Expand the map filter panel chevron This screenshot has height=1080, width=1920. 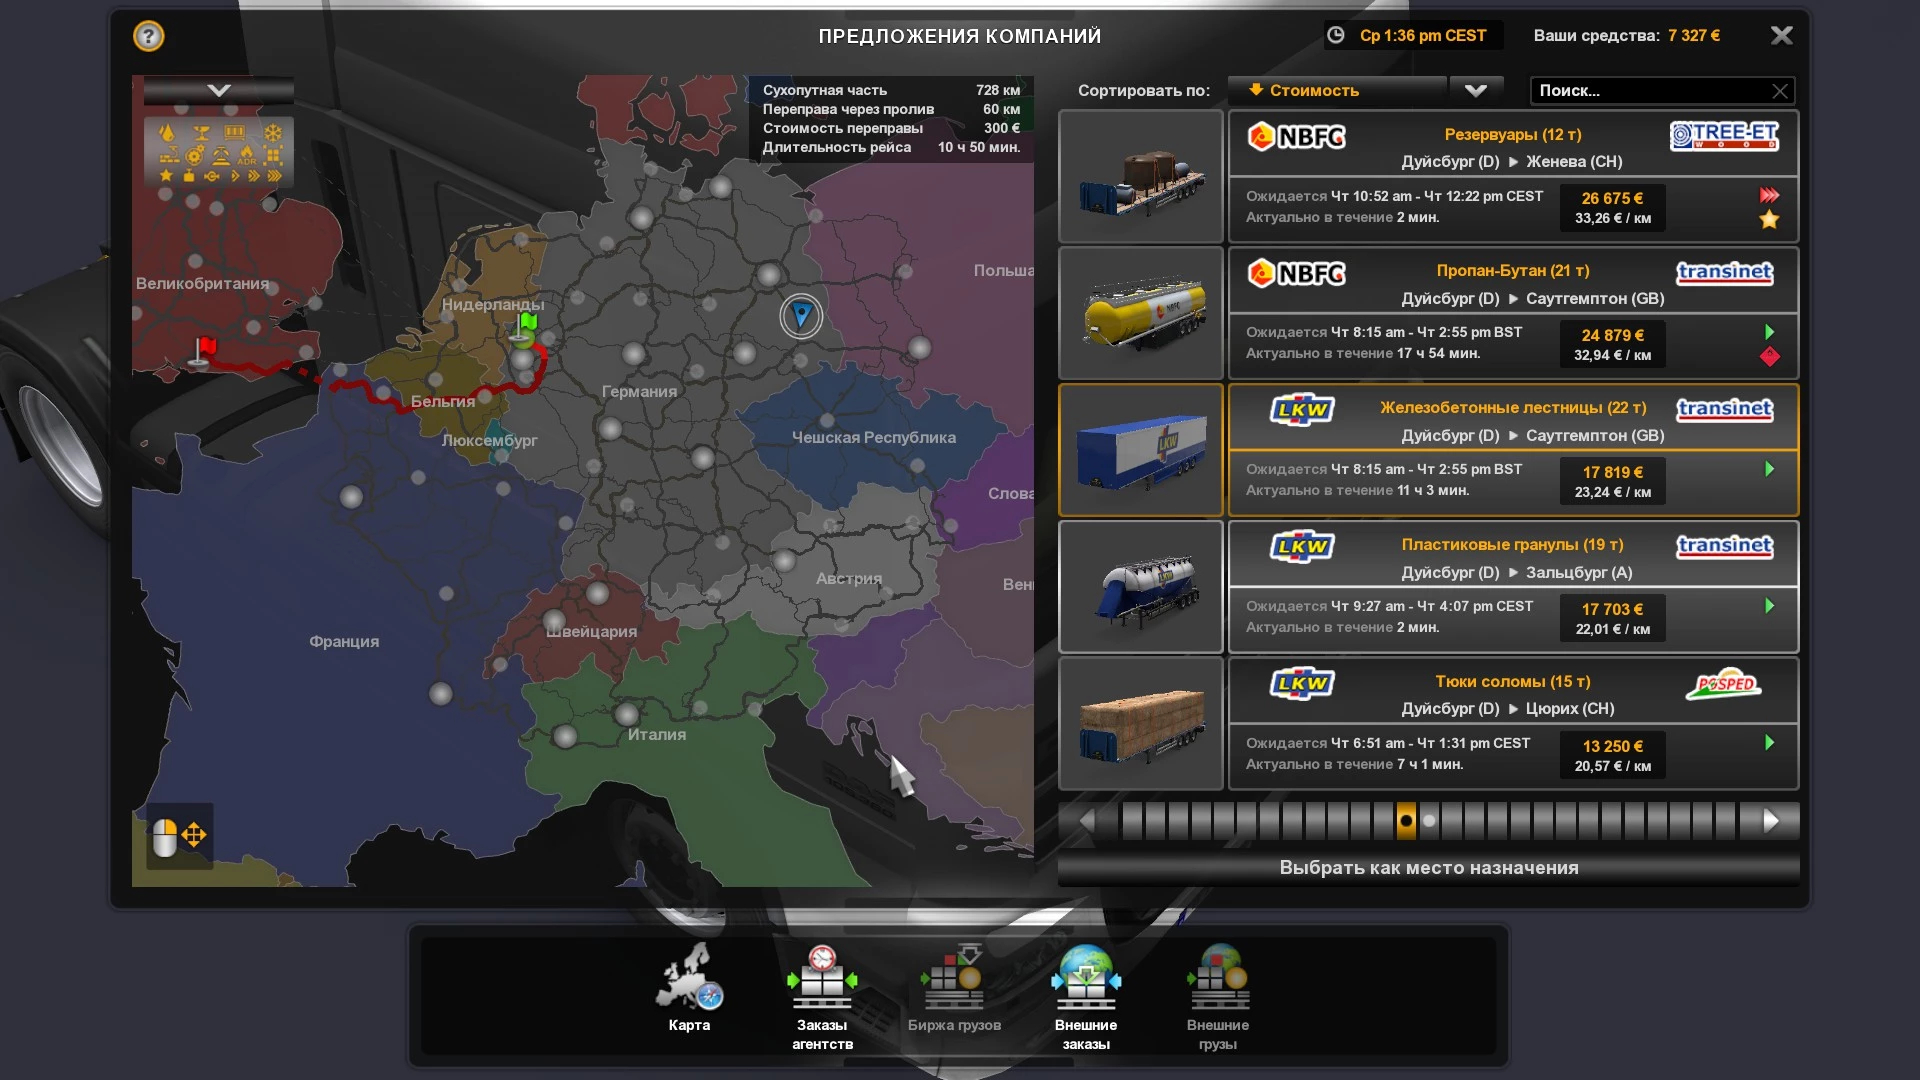click(219, 90)
